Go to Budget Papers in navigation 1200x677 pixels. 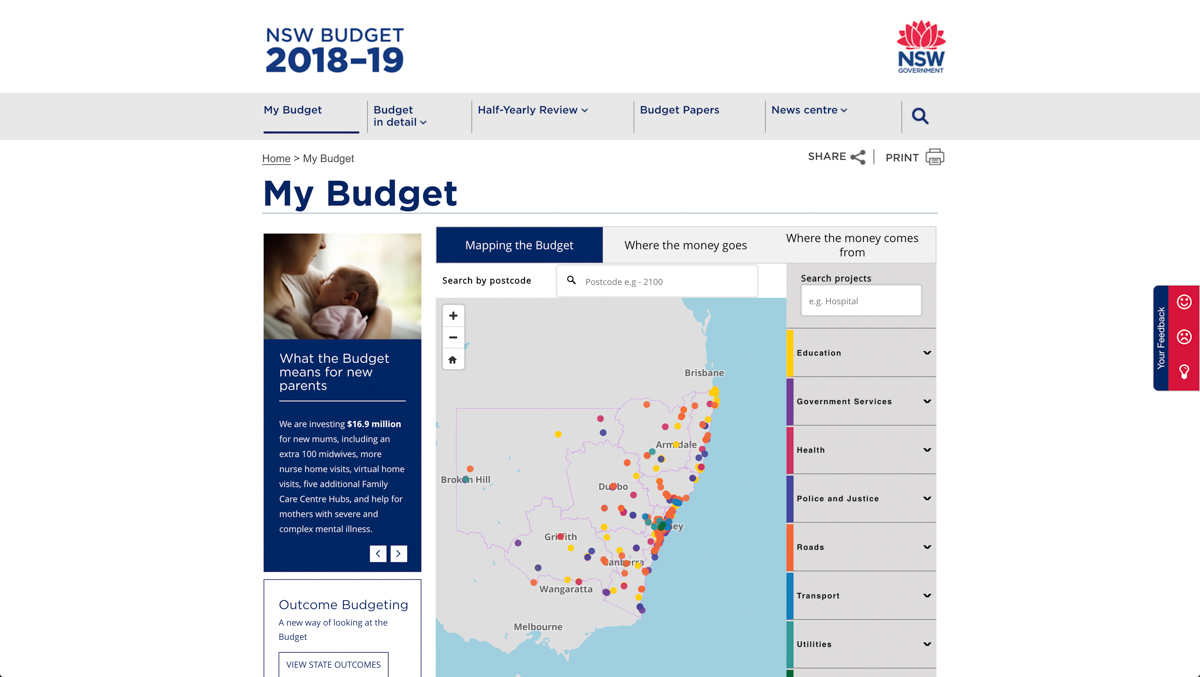pyautogui.click(x=680, y=110)
